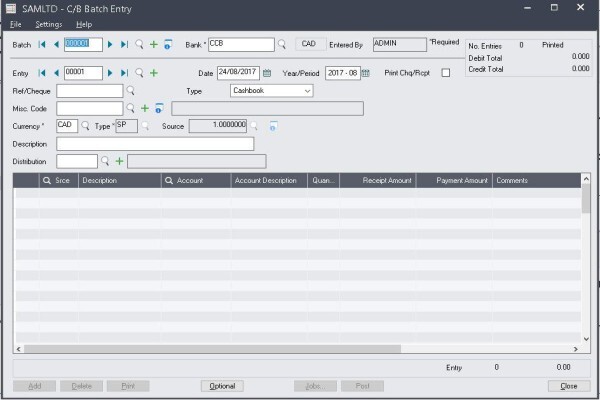The image size is (600, 400).
Task: Create new entry with plus icon
Action: (x=154, y=73)
